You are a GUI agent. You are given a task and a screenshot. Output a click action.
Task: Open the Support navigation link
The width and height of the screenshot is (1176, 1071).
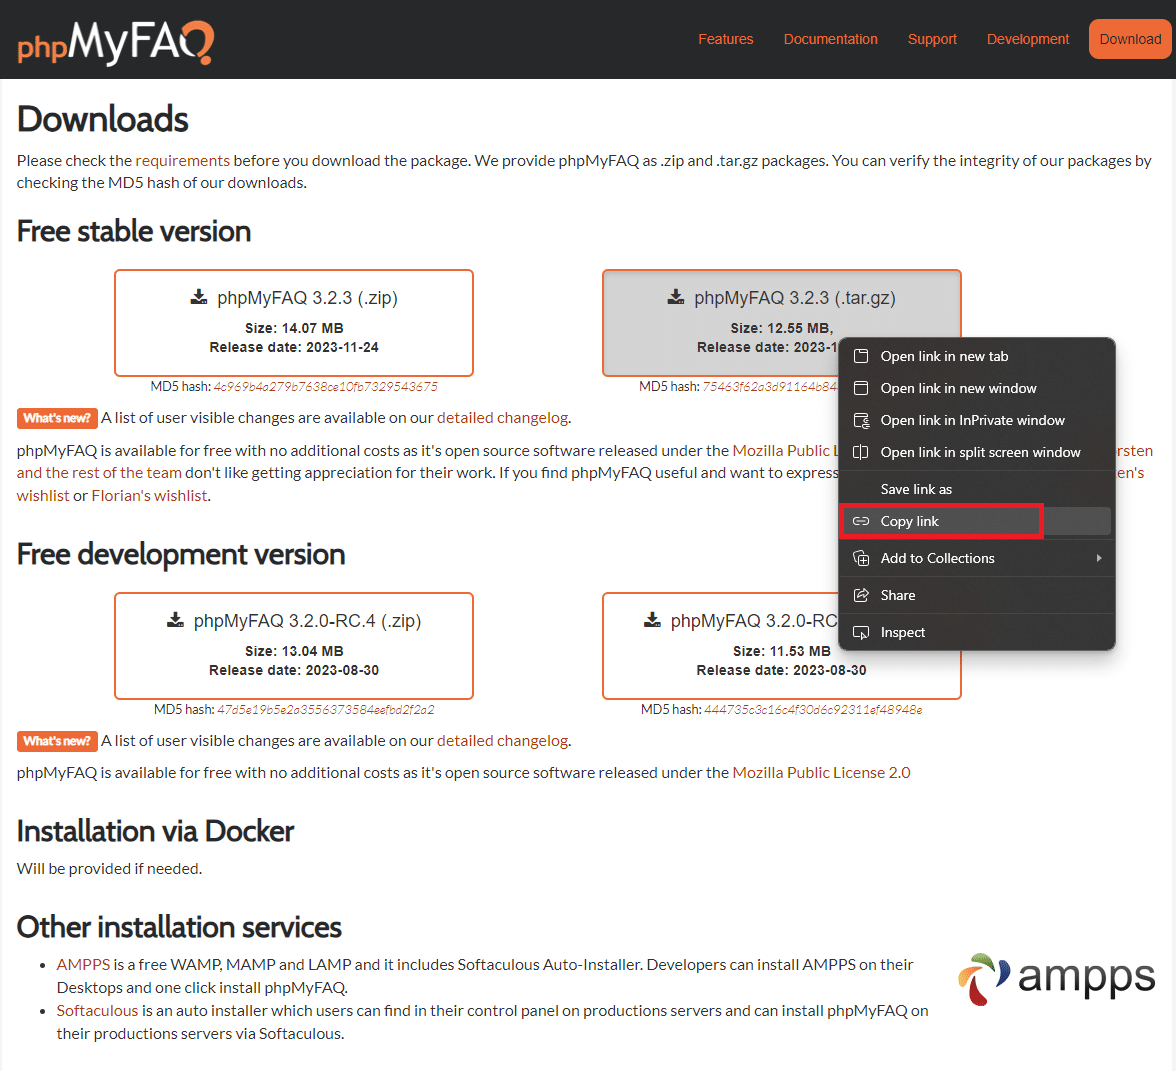tap(932, 39)
